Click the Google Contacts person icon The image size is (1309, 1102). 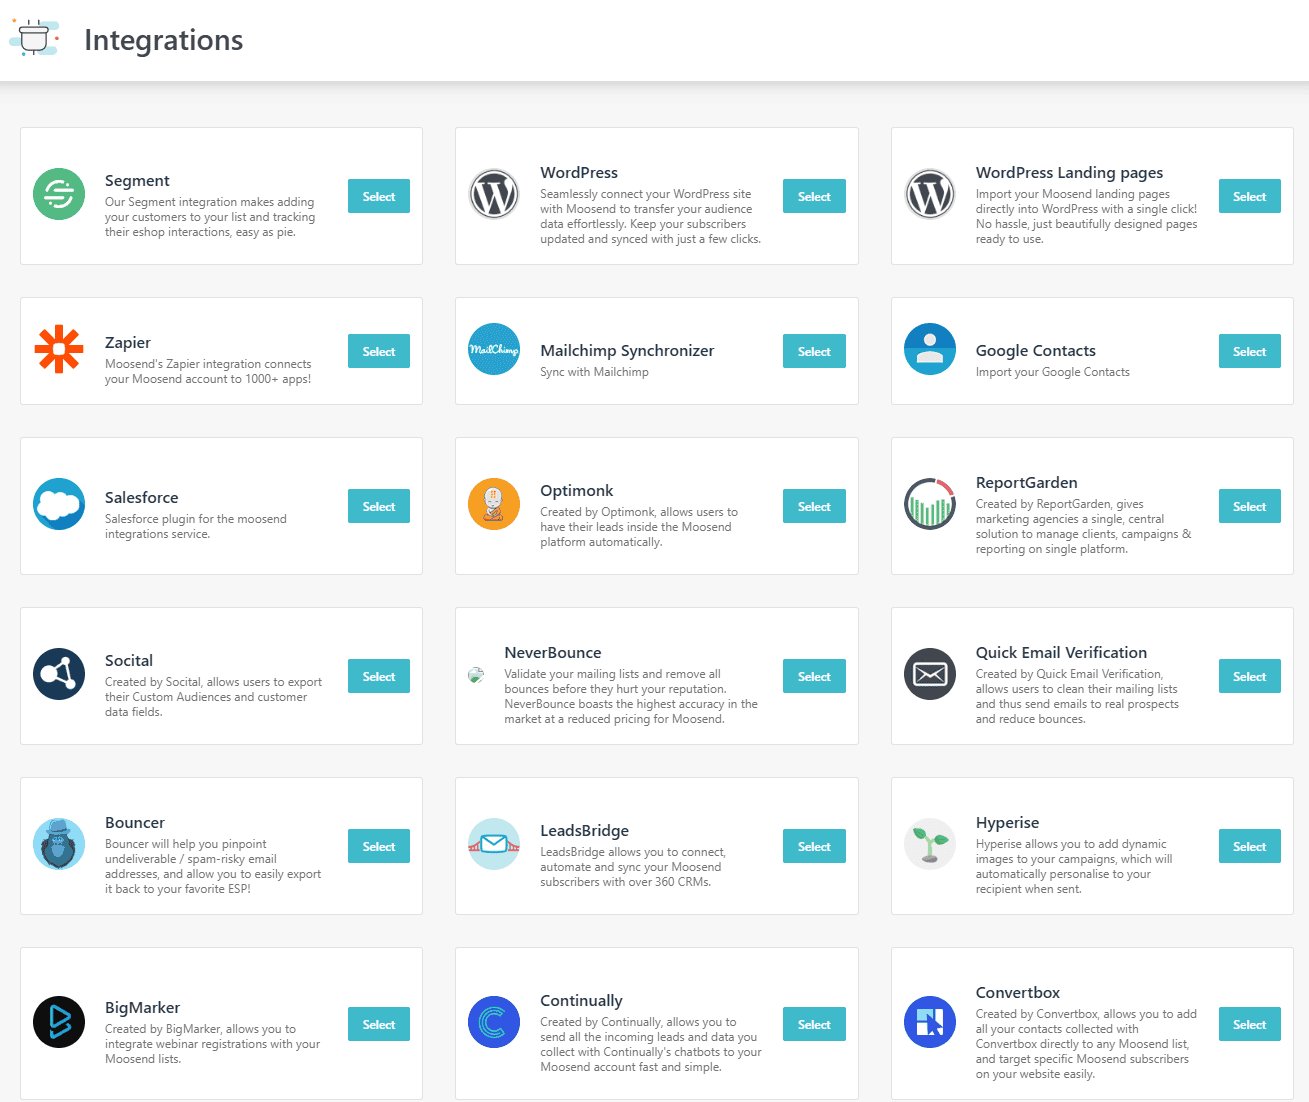tap(930, 349)
